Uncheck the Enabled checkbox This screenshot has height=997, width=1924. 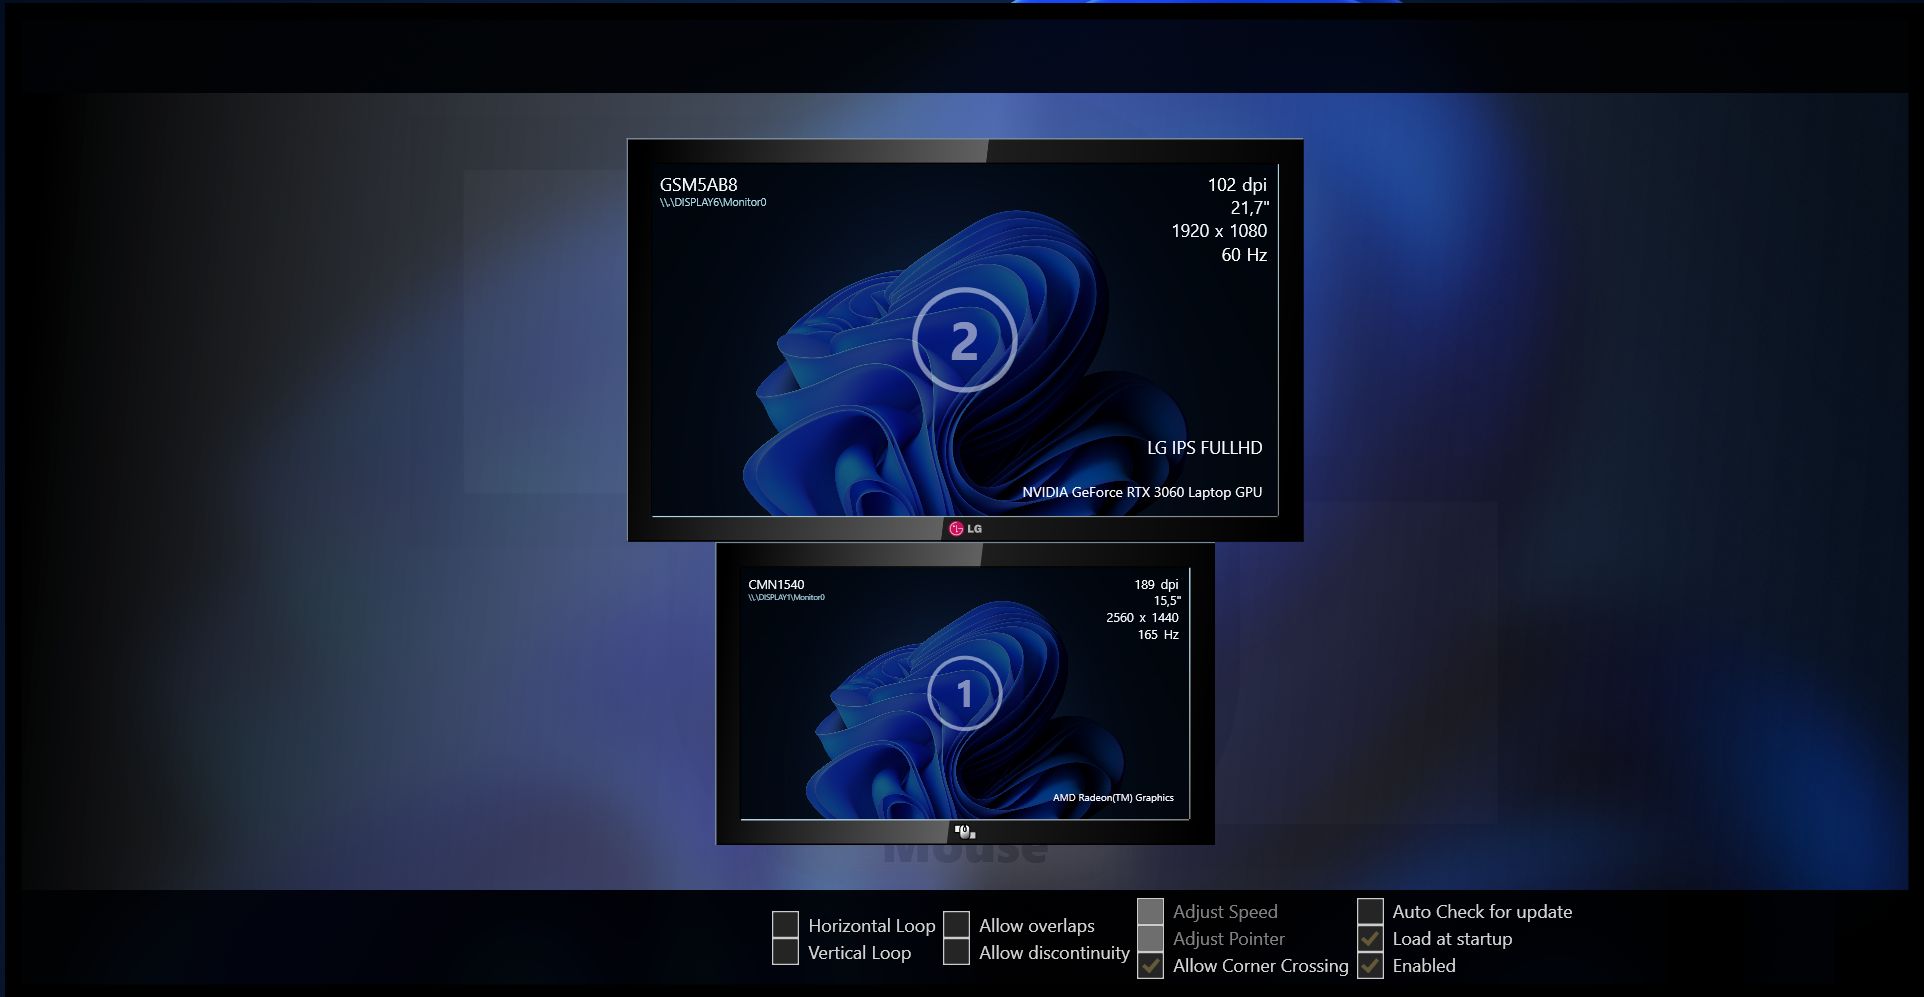coord(1371,965)
